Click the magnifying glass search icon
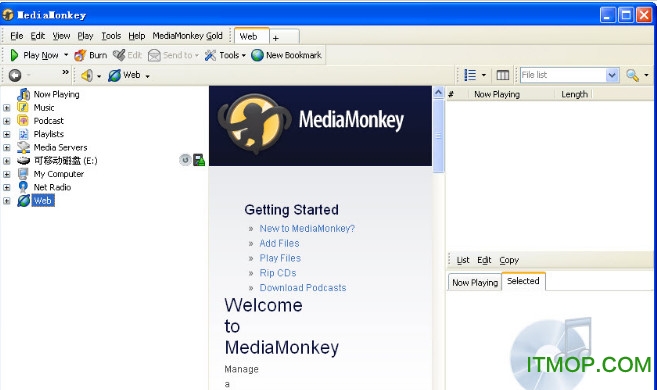 pos(632,75)
